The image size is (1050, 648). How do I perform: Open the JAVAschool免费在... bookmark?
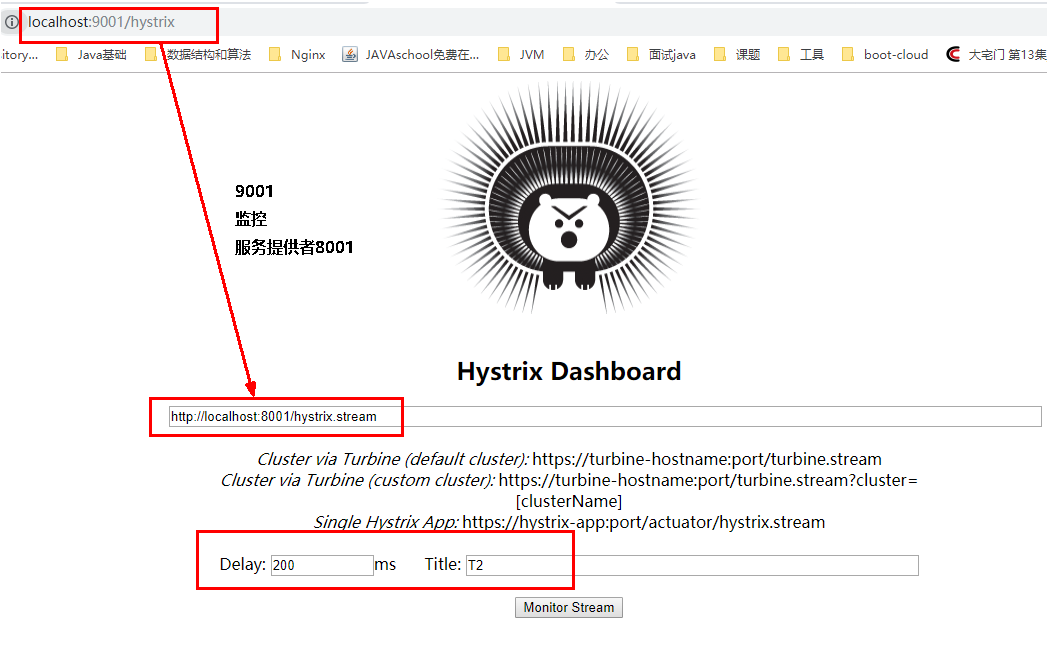[x=410, y=54]
